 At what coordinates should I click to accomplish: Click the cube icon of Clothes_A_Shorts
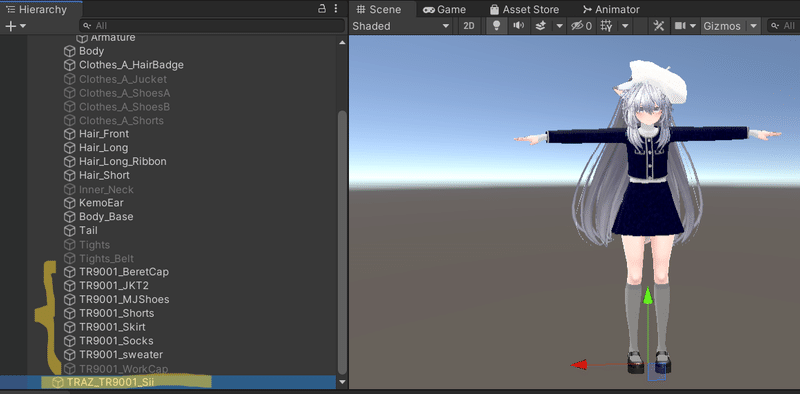69,120
